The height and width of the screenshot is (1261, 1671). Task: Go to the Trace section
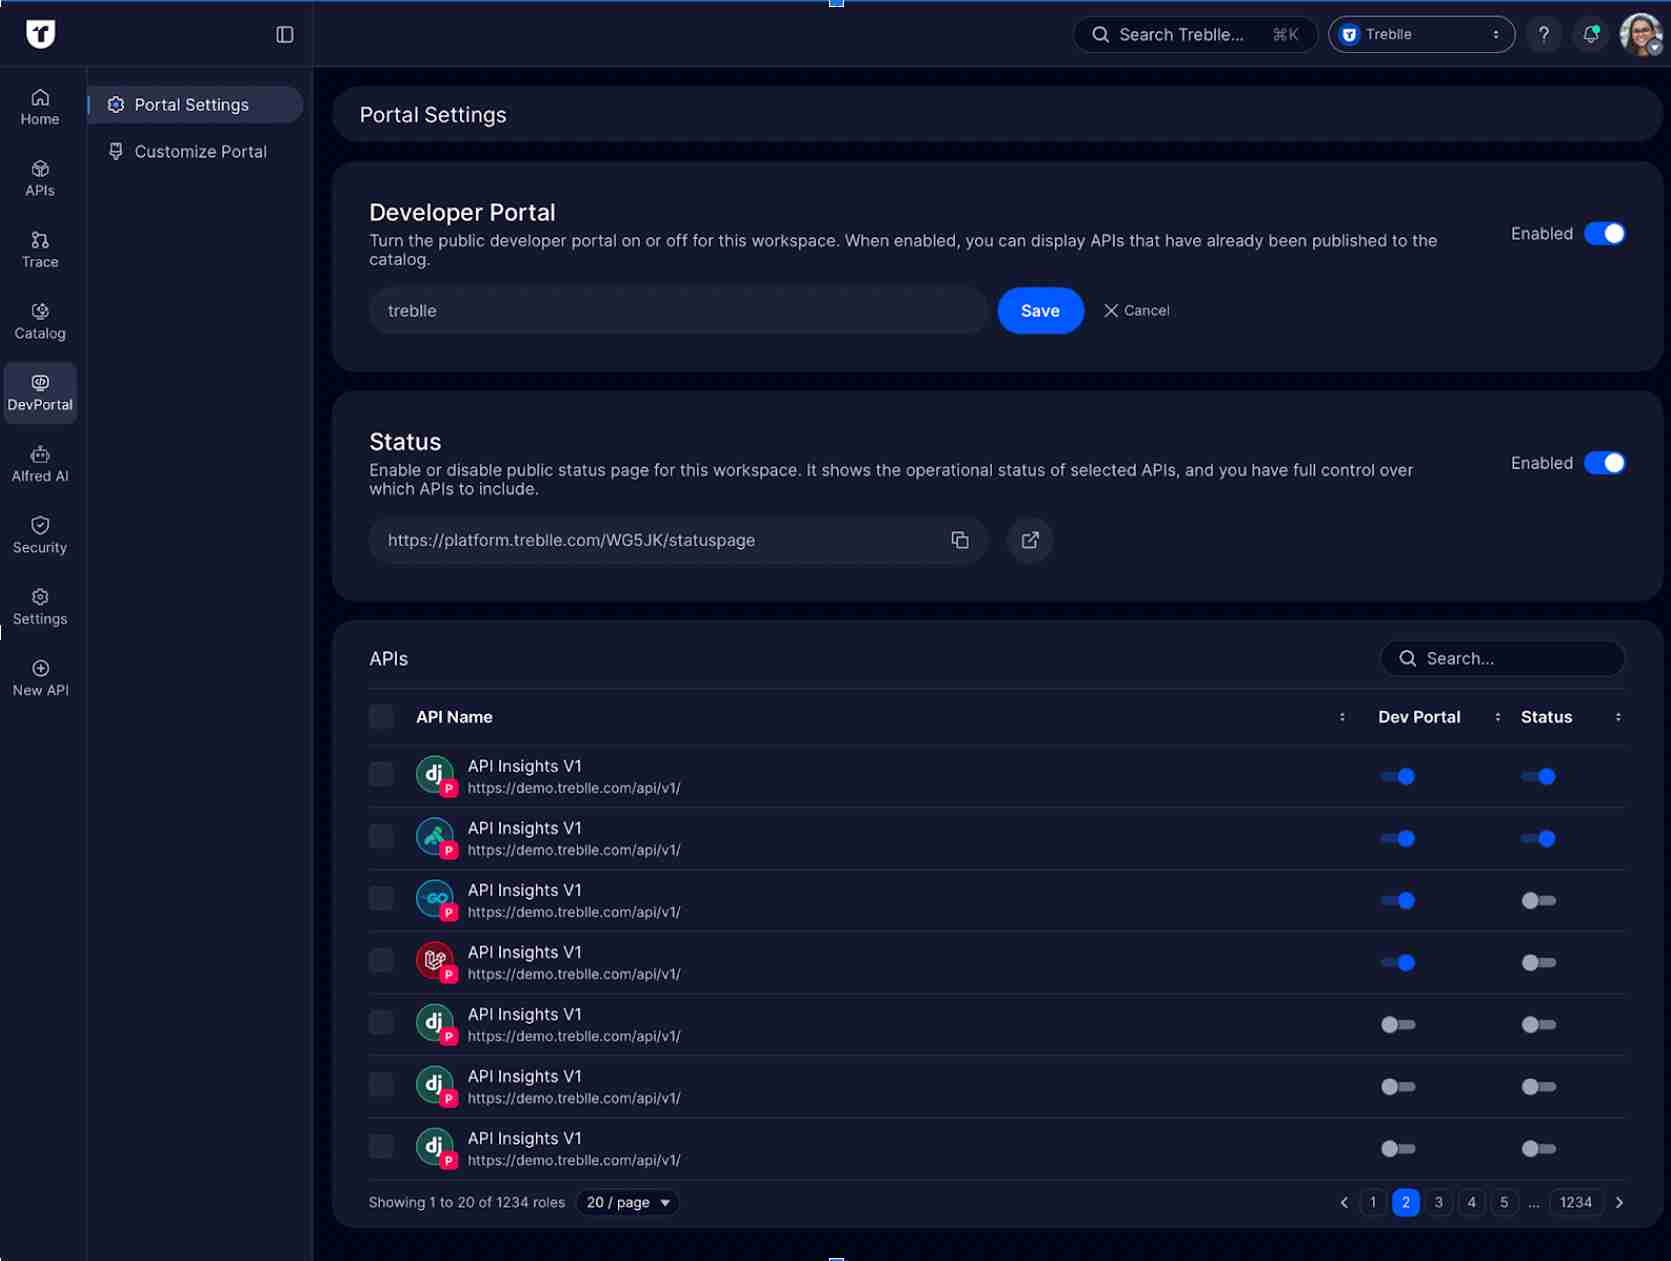(40, 250)
